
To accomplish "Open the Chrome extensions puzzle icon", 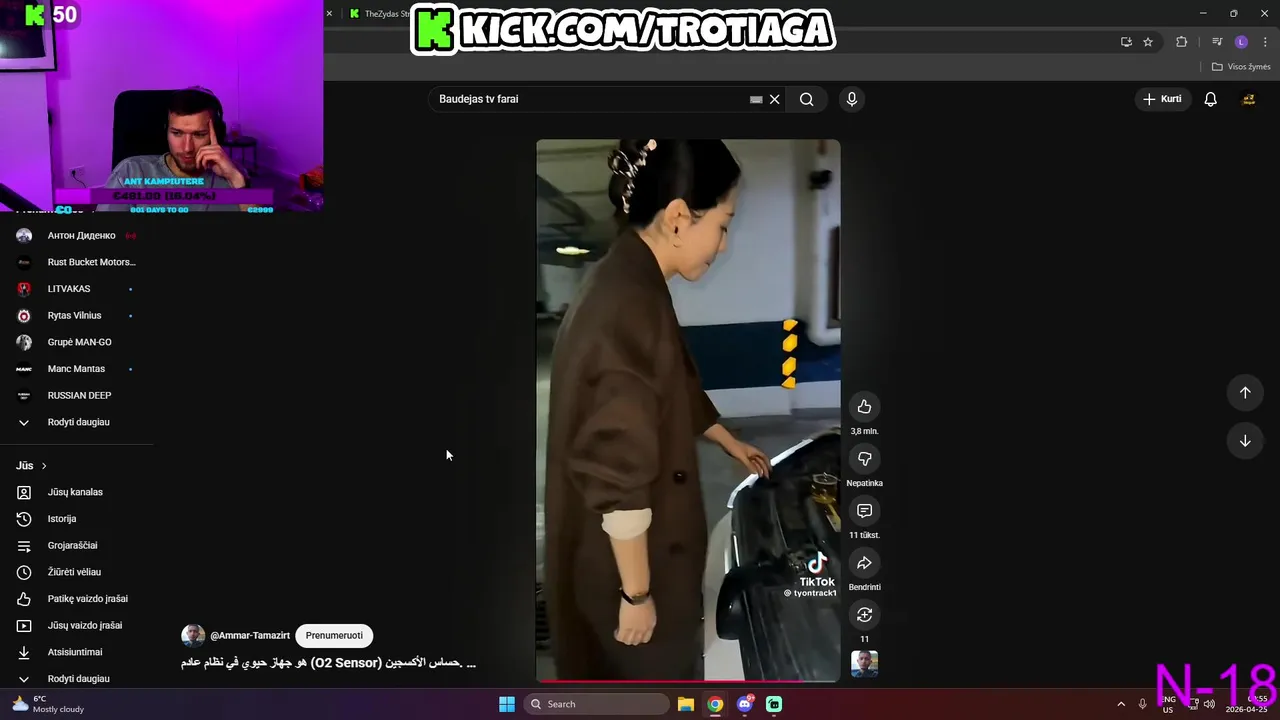I will [x=1181, y=42].
